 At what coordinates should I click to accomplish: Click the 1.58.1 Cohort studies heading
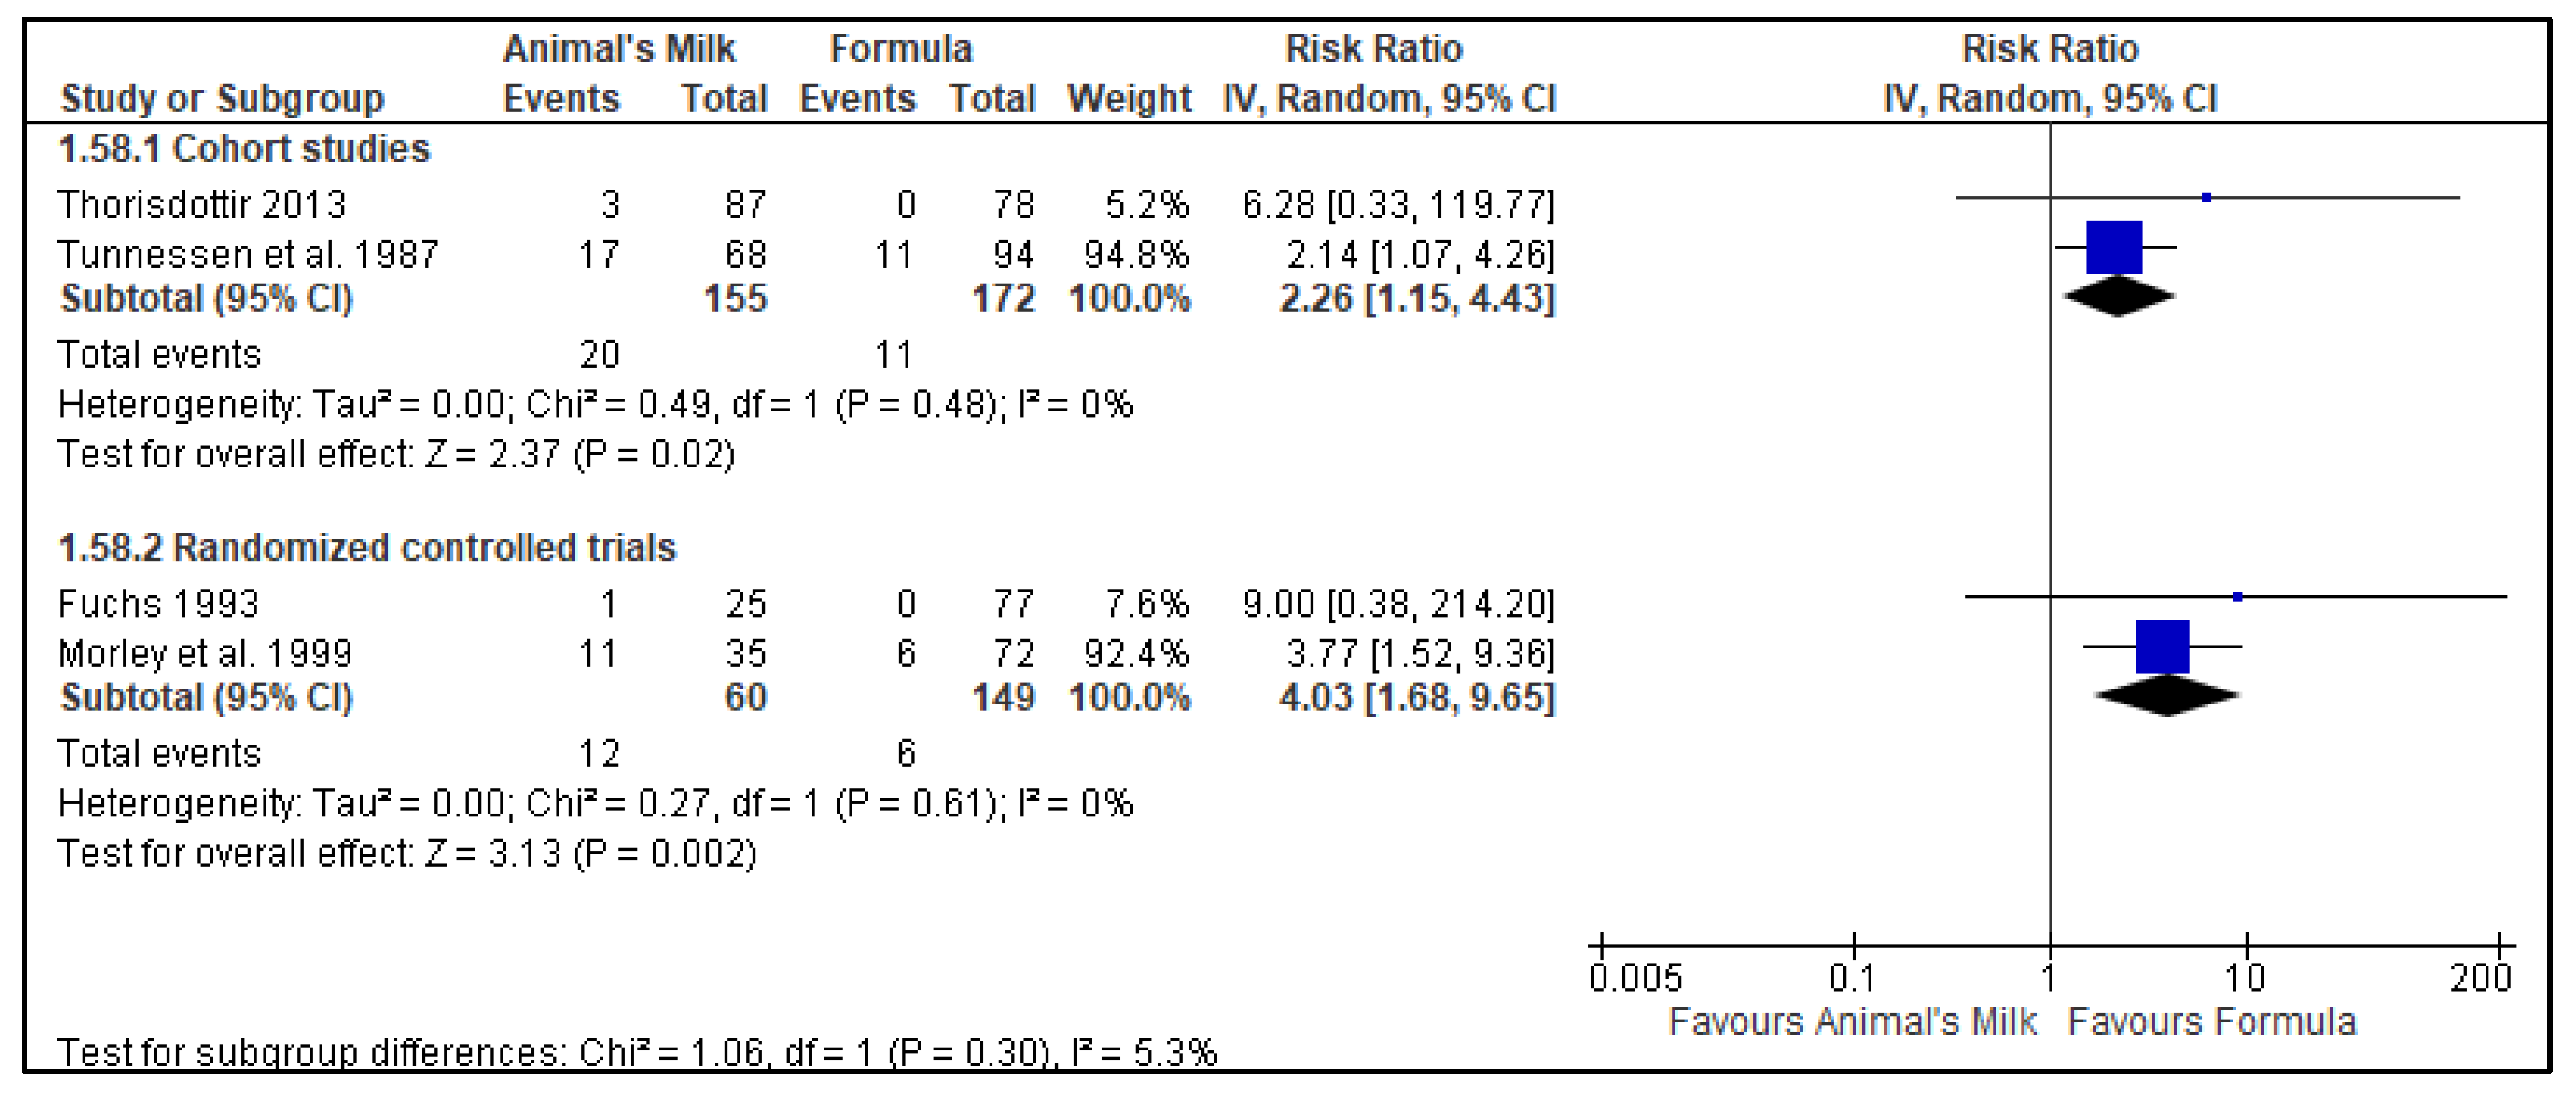pyautogui.click(x=245, y=149)
